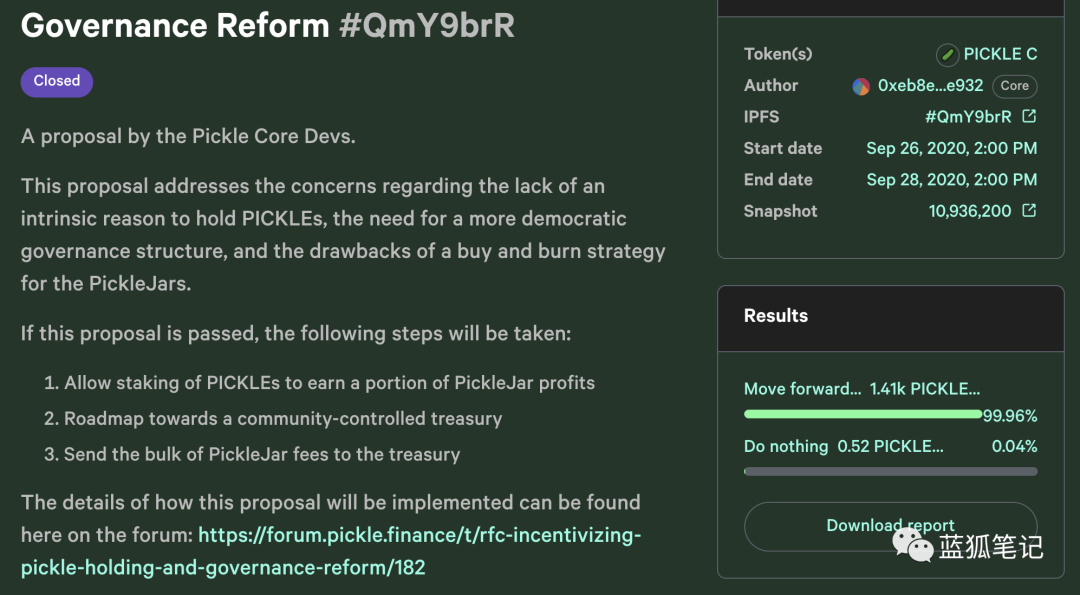Click the PICKLE token icon
The image size is (1080, 595).
[x=947, y=54]
